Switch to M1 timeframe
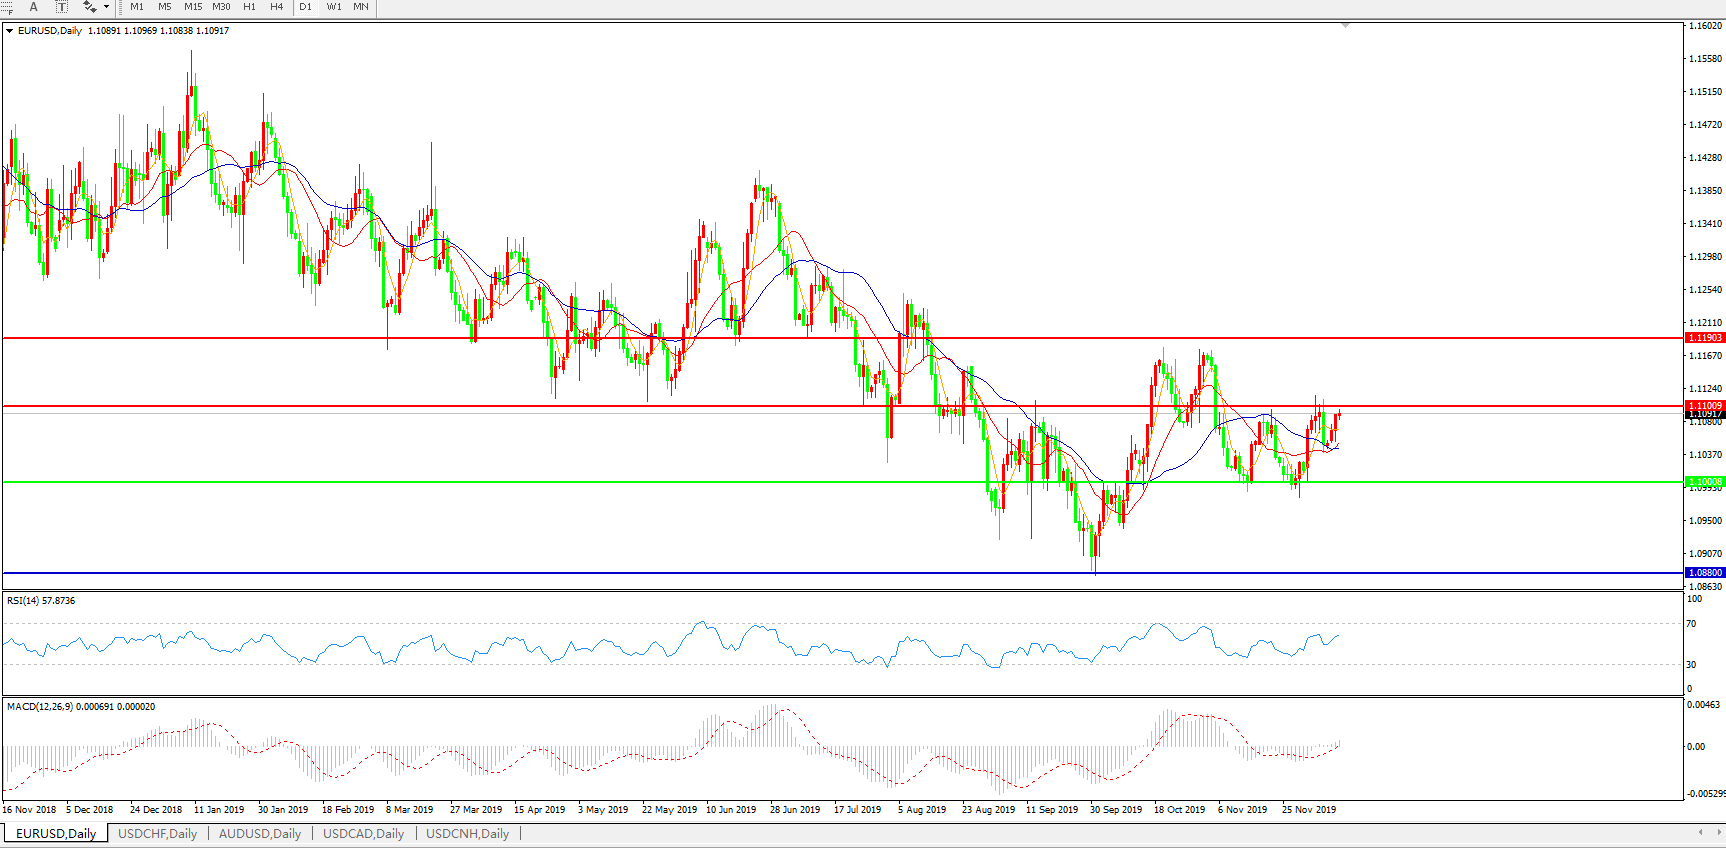Screen dimensions: 1726x848 137,7
